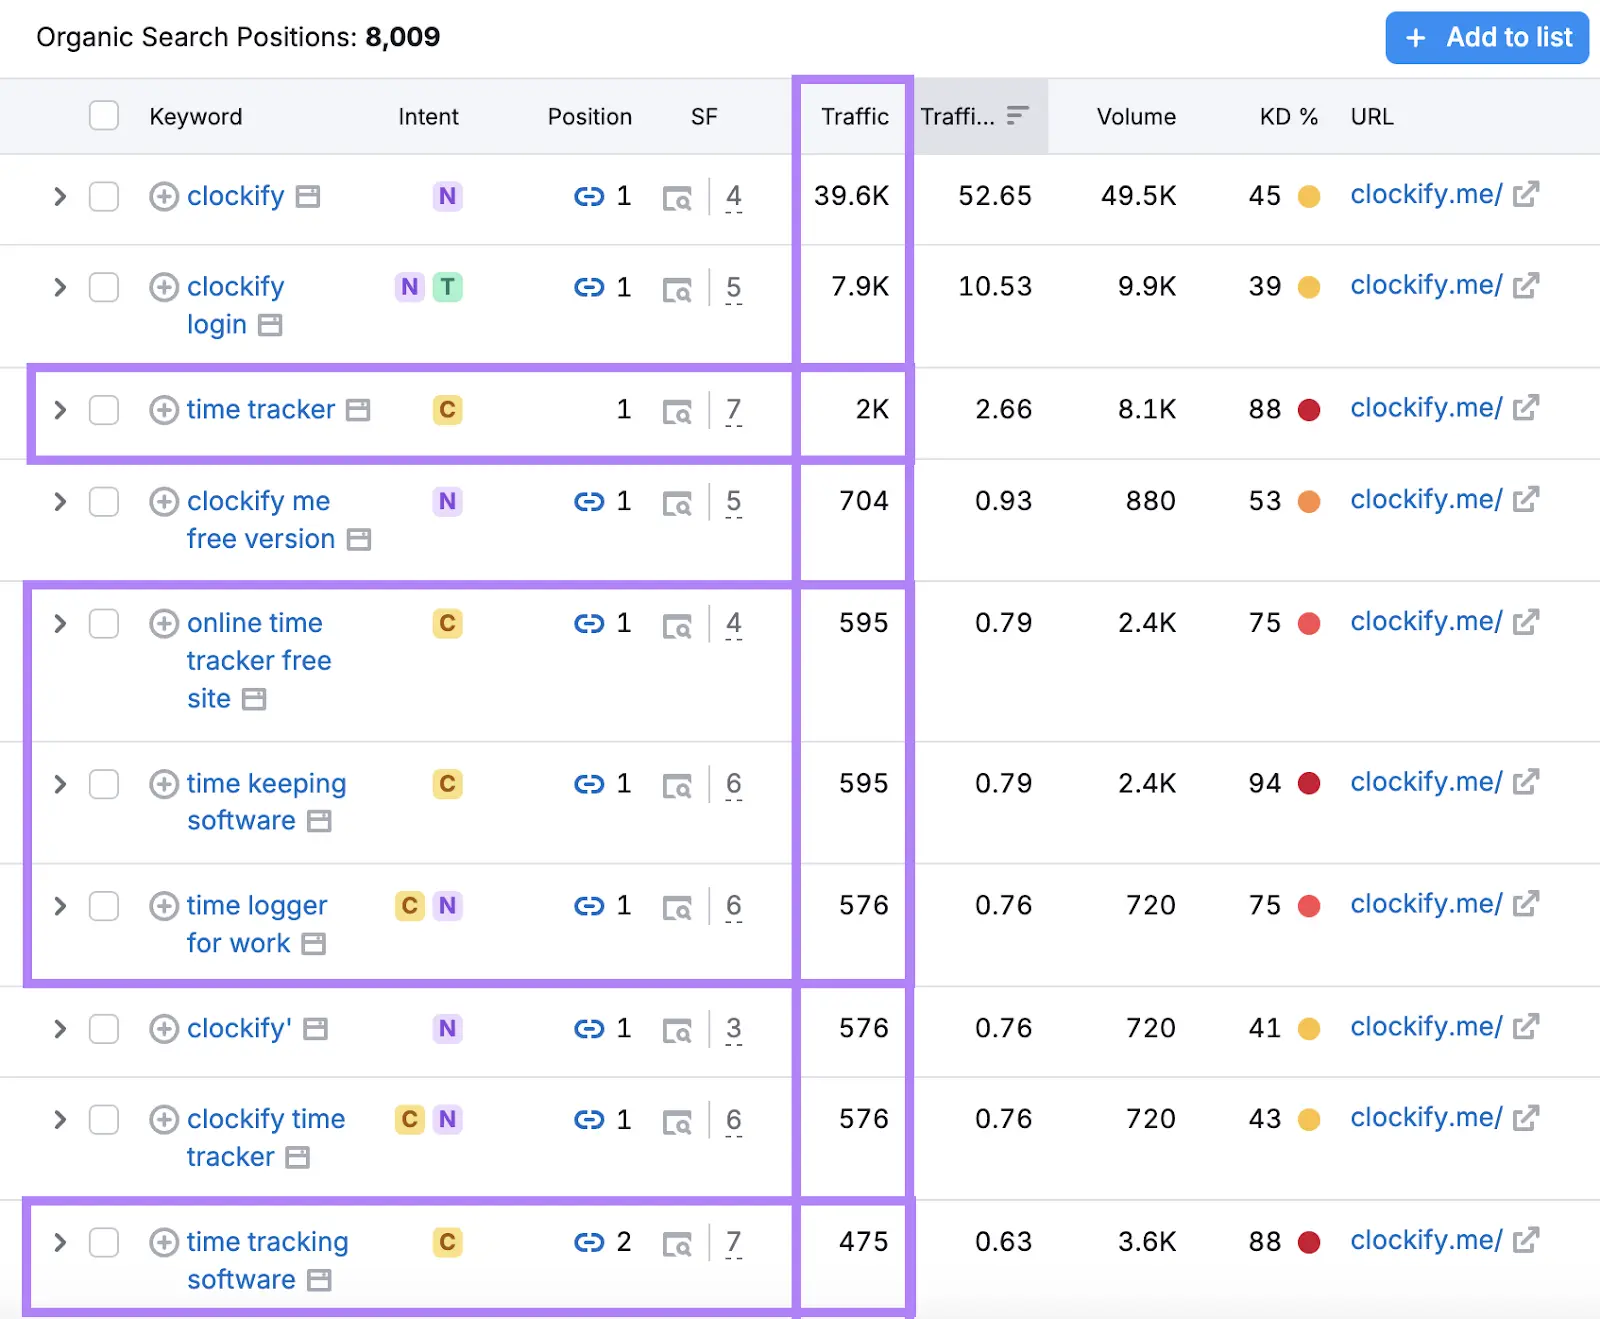Click the Add to list button
Viewport: 1600px width, 1319px height.
tap(1487, 37)
